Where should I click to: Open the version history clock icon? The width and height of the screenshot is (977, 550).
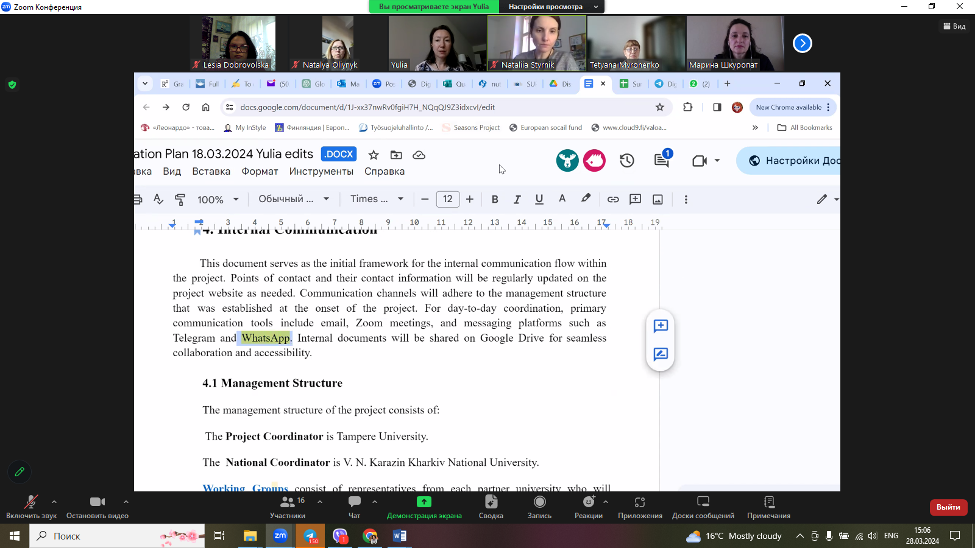click(x=627, y=160)
